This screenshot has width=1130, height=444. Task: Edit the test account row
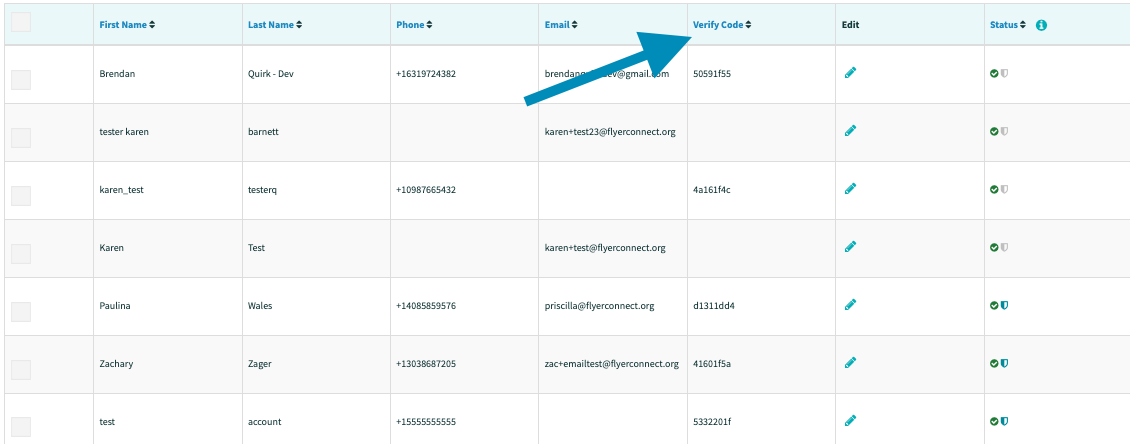coord(850,420)
